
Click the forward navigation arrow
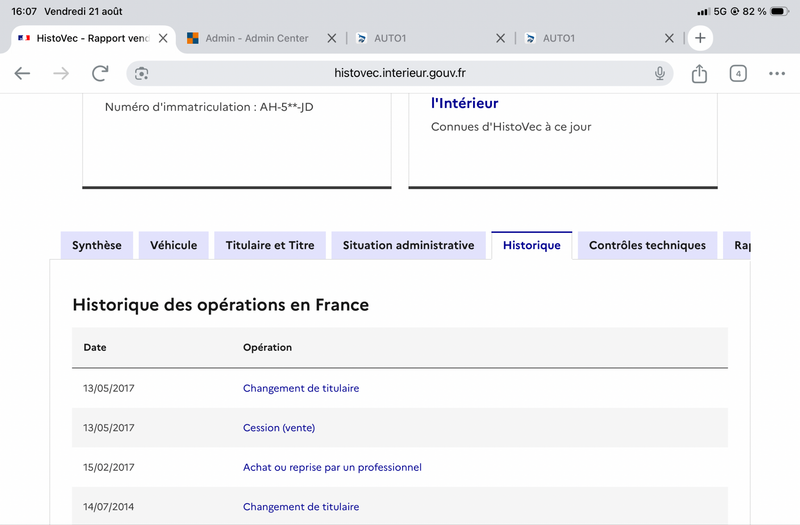(61, 73)
